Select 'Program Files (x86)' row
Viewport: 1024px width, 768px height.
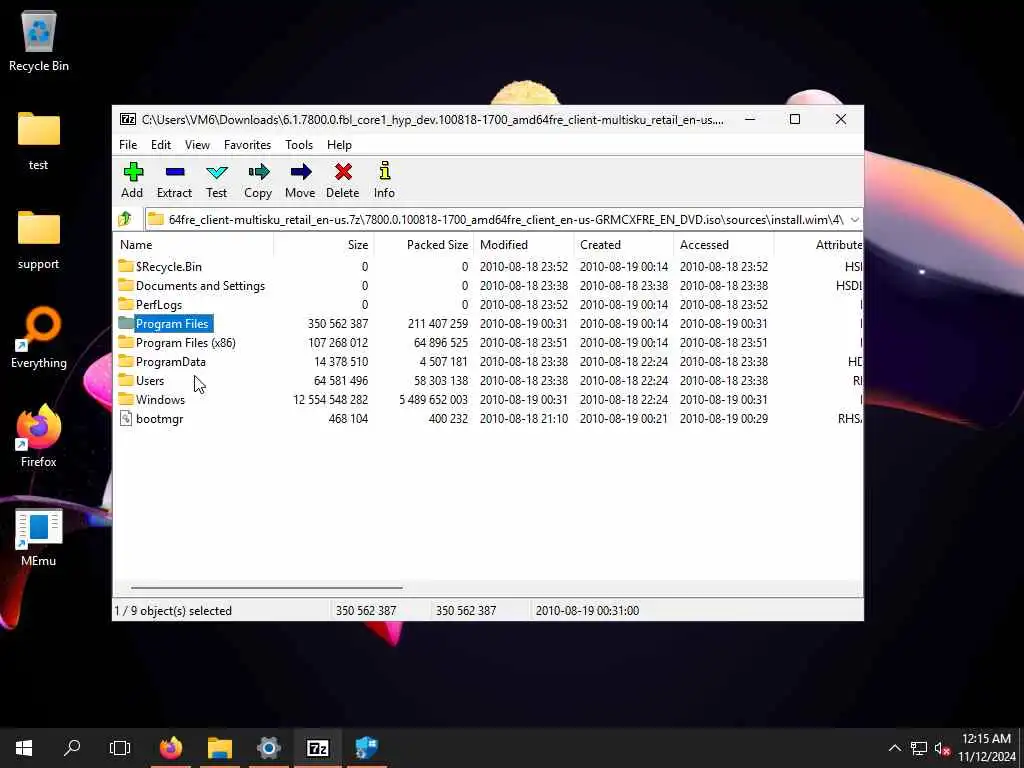click(488, 342)
